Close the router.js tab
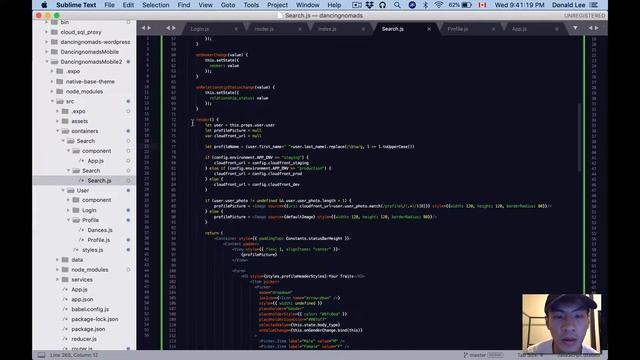The image size is (640, 360). (300, 29)
